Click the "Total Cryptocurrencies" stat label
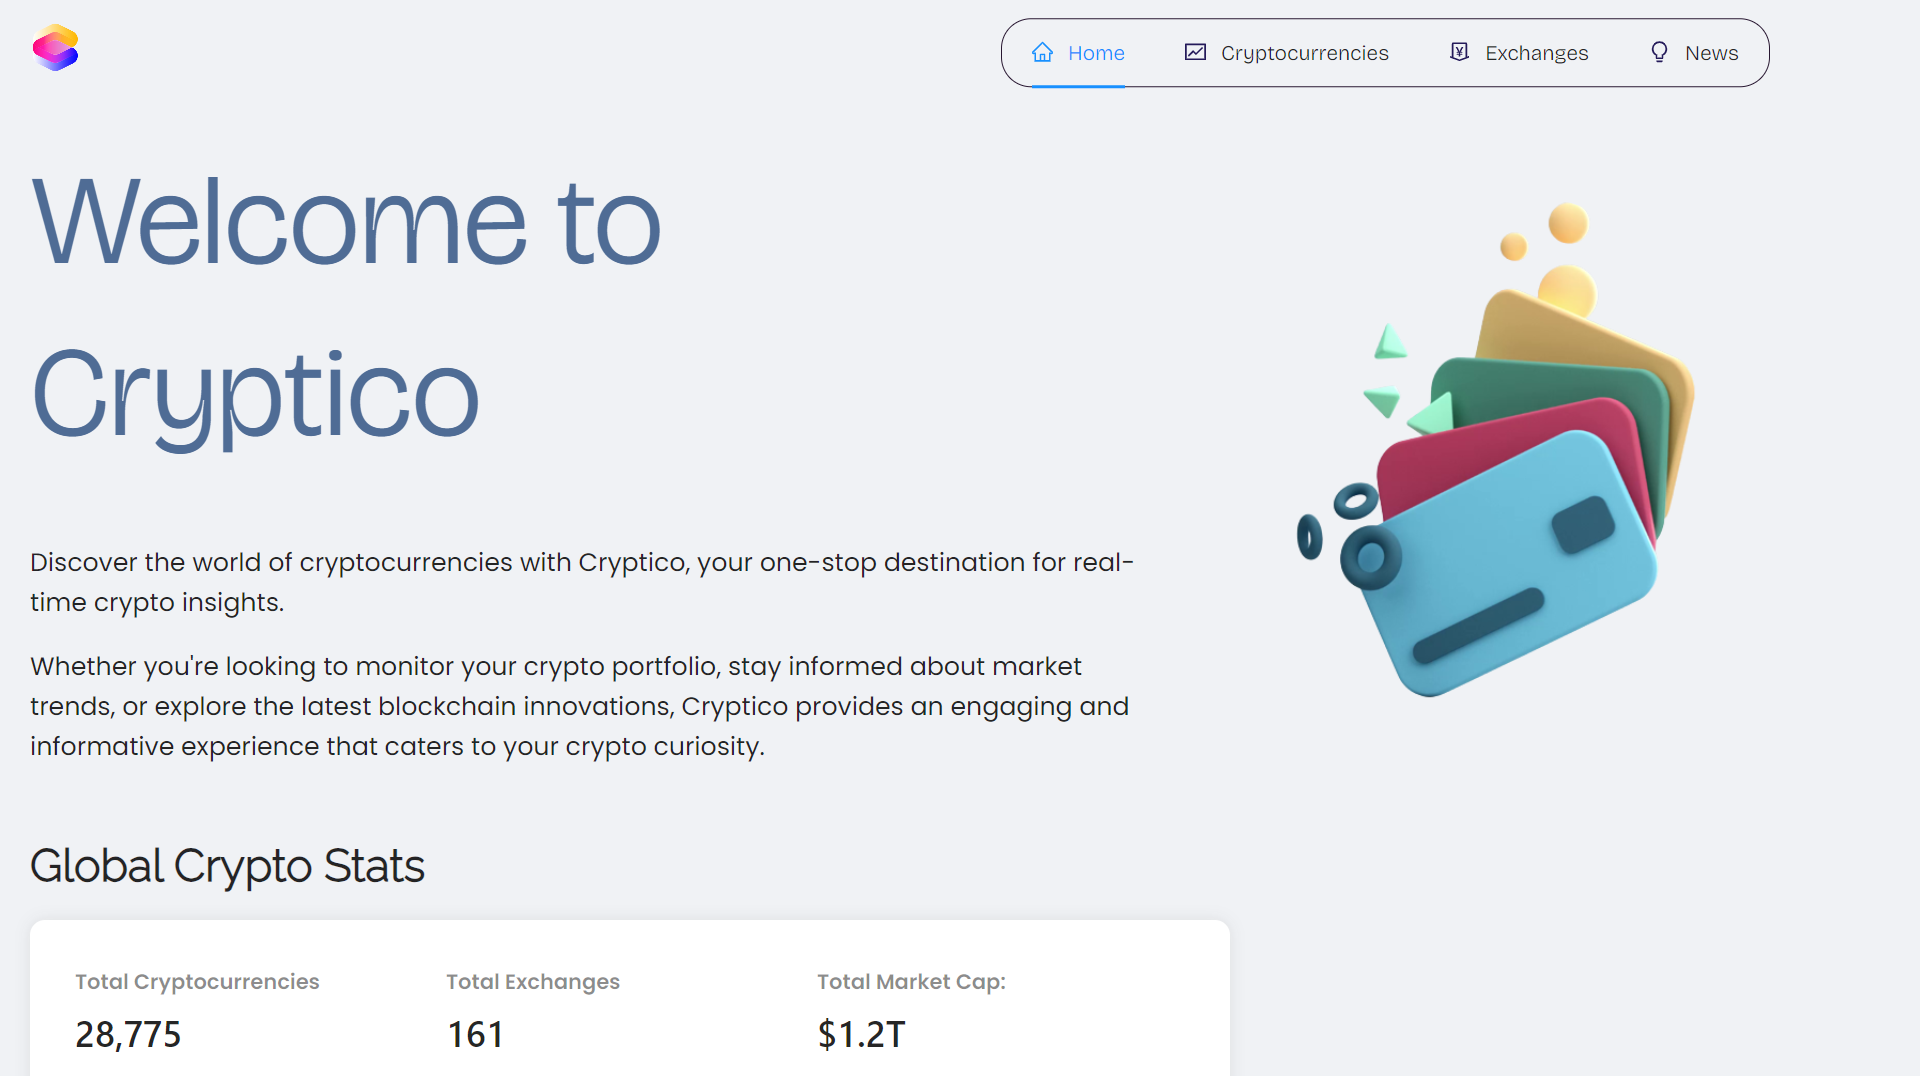The height and width of the screenshot is (1076, 1920). (197, 982)
